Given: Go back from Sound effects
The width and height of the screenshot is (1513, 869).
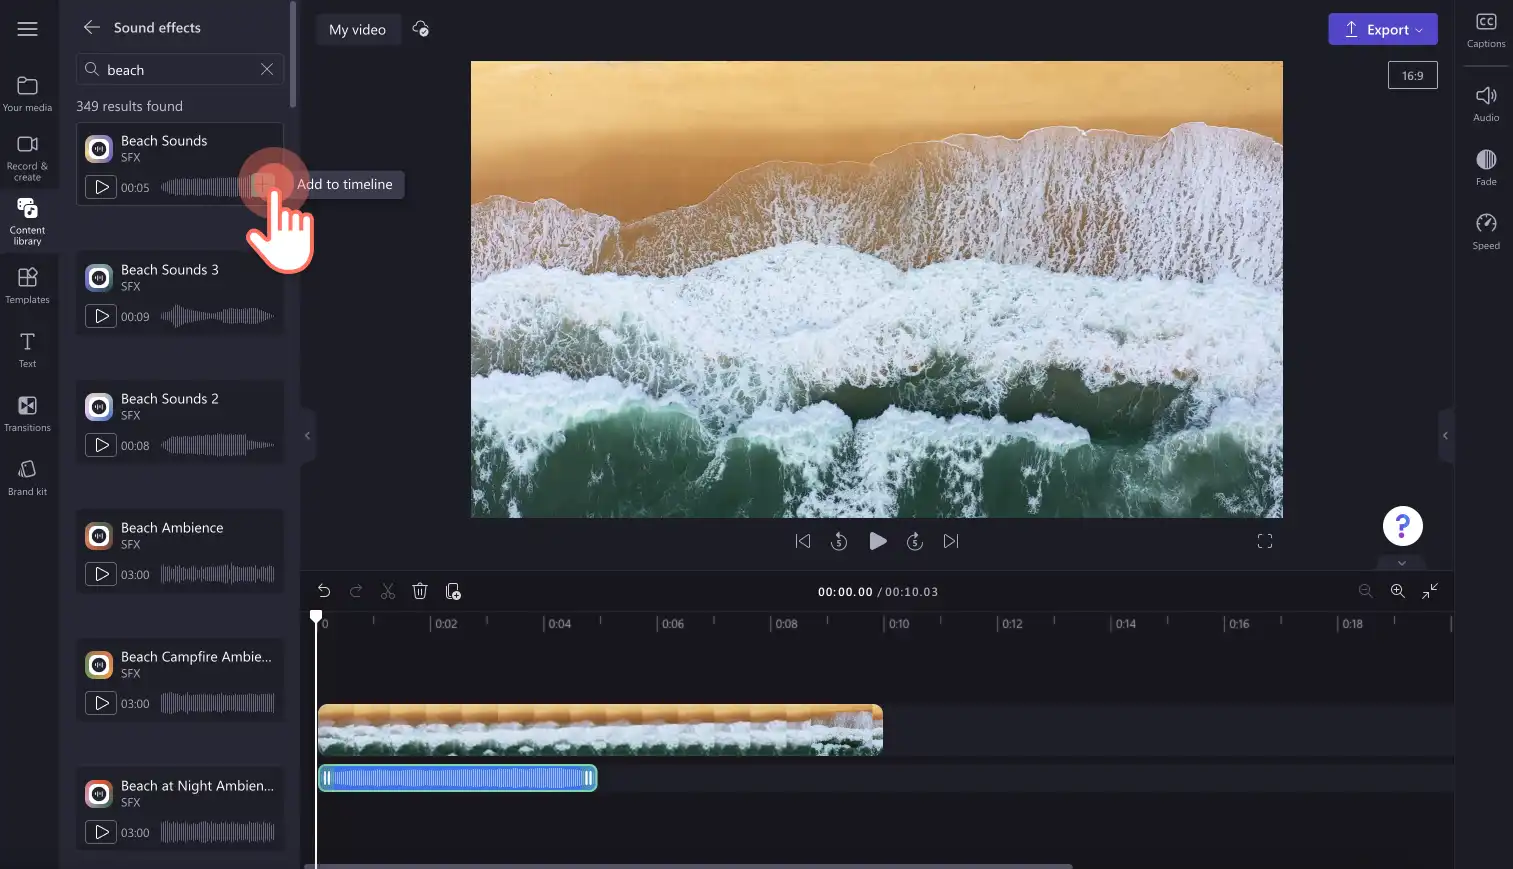Looking at the screenshot, I should click(x=91, y=27).
